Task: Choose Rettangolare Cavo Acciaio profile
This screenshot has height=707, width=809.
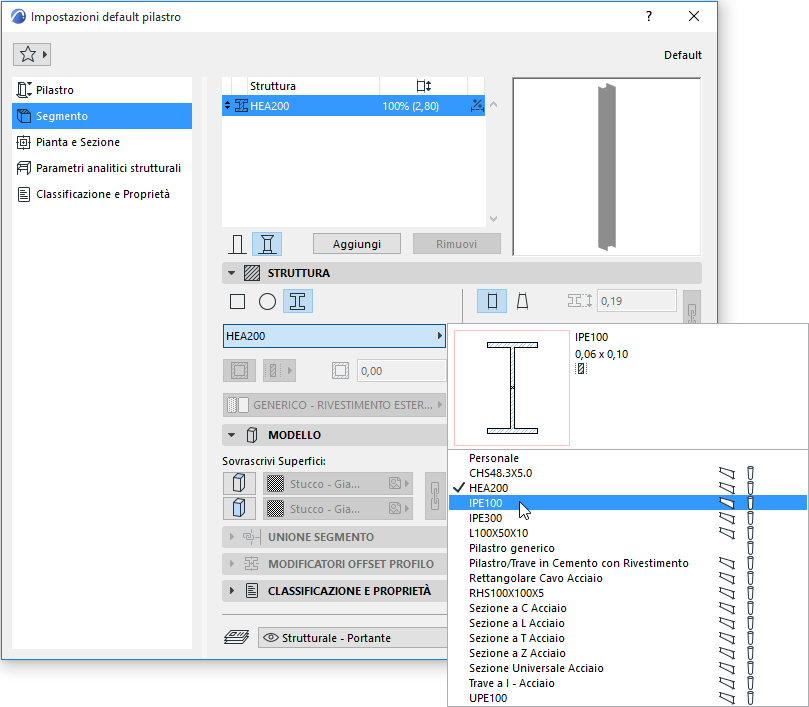Action: [627, 577]
